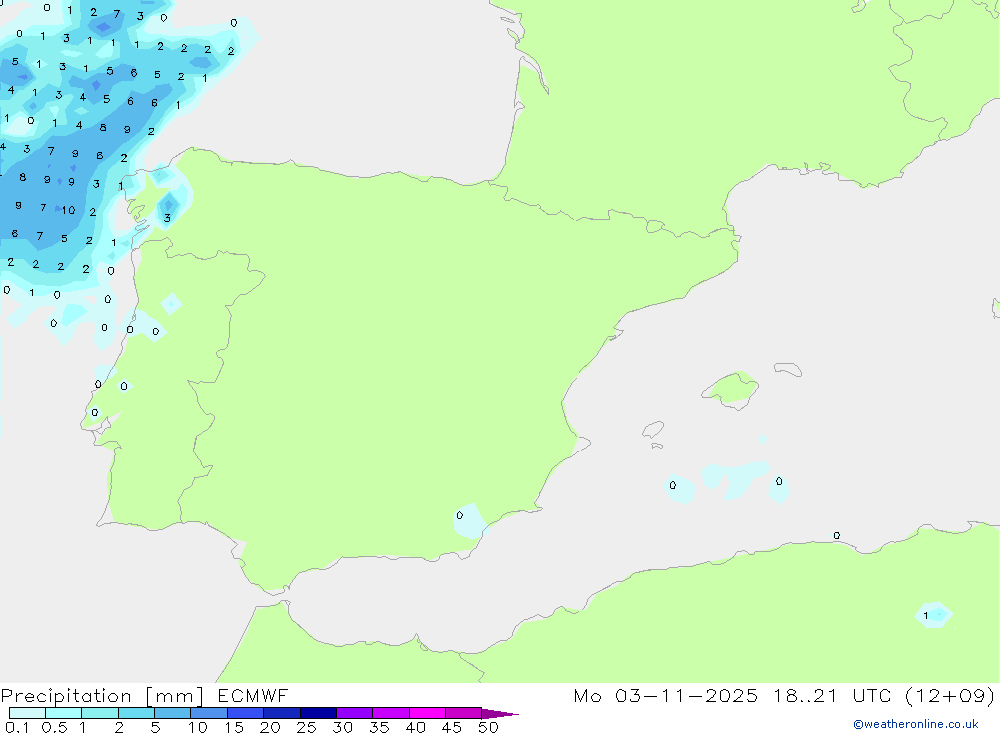
Task: Pick the 2–5 mm legend swatch
Action: [136, 713]
